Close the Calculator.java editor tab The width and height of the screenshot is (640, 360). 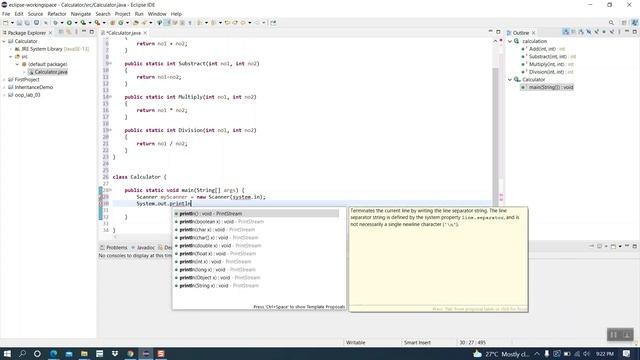[x=145, y=33]
